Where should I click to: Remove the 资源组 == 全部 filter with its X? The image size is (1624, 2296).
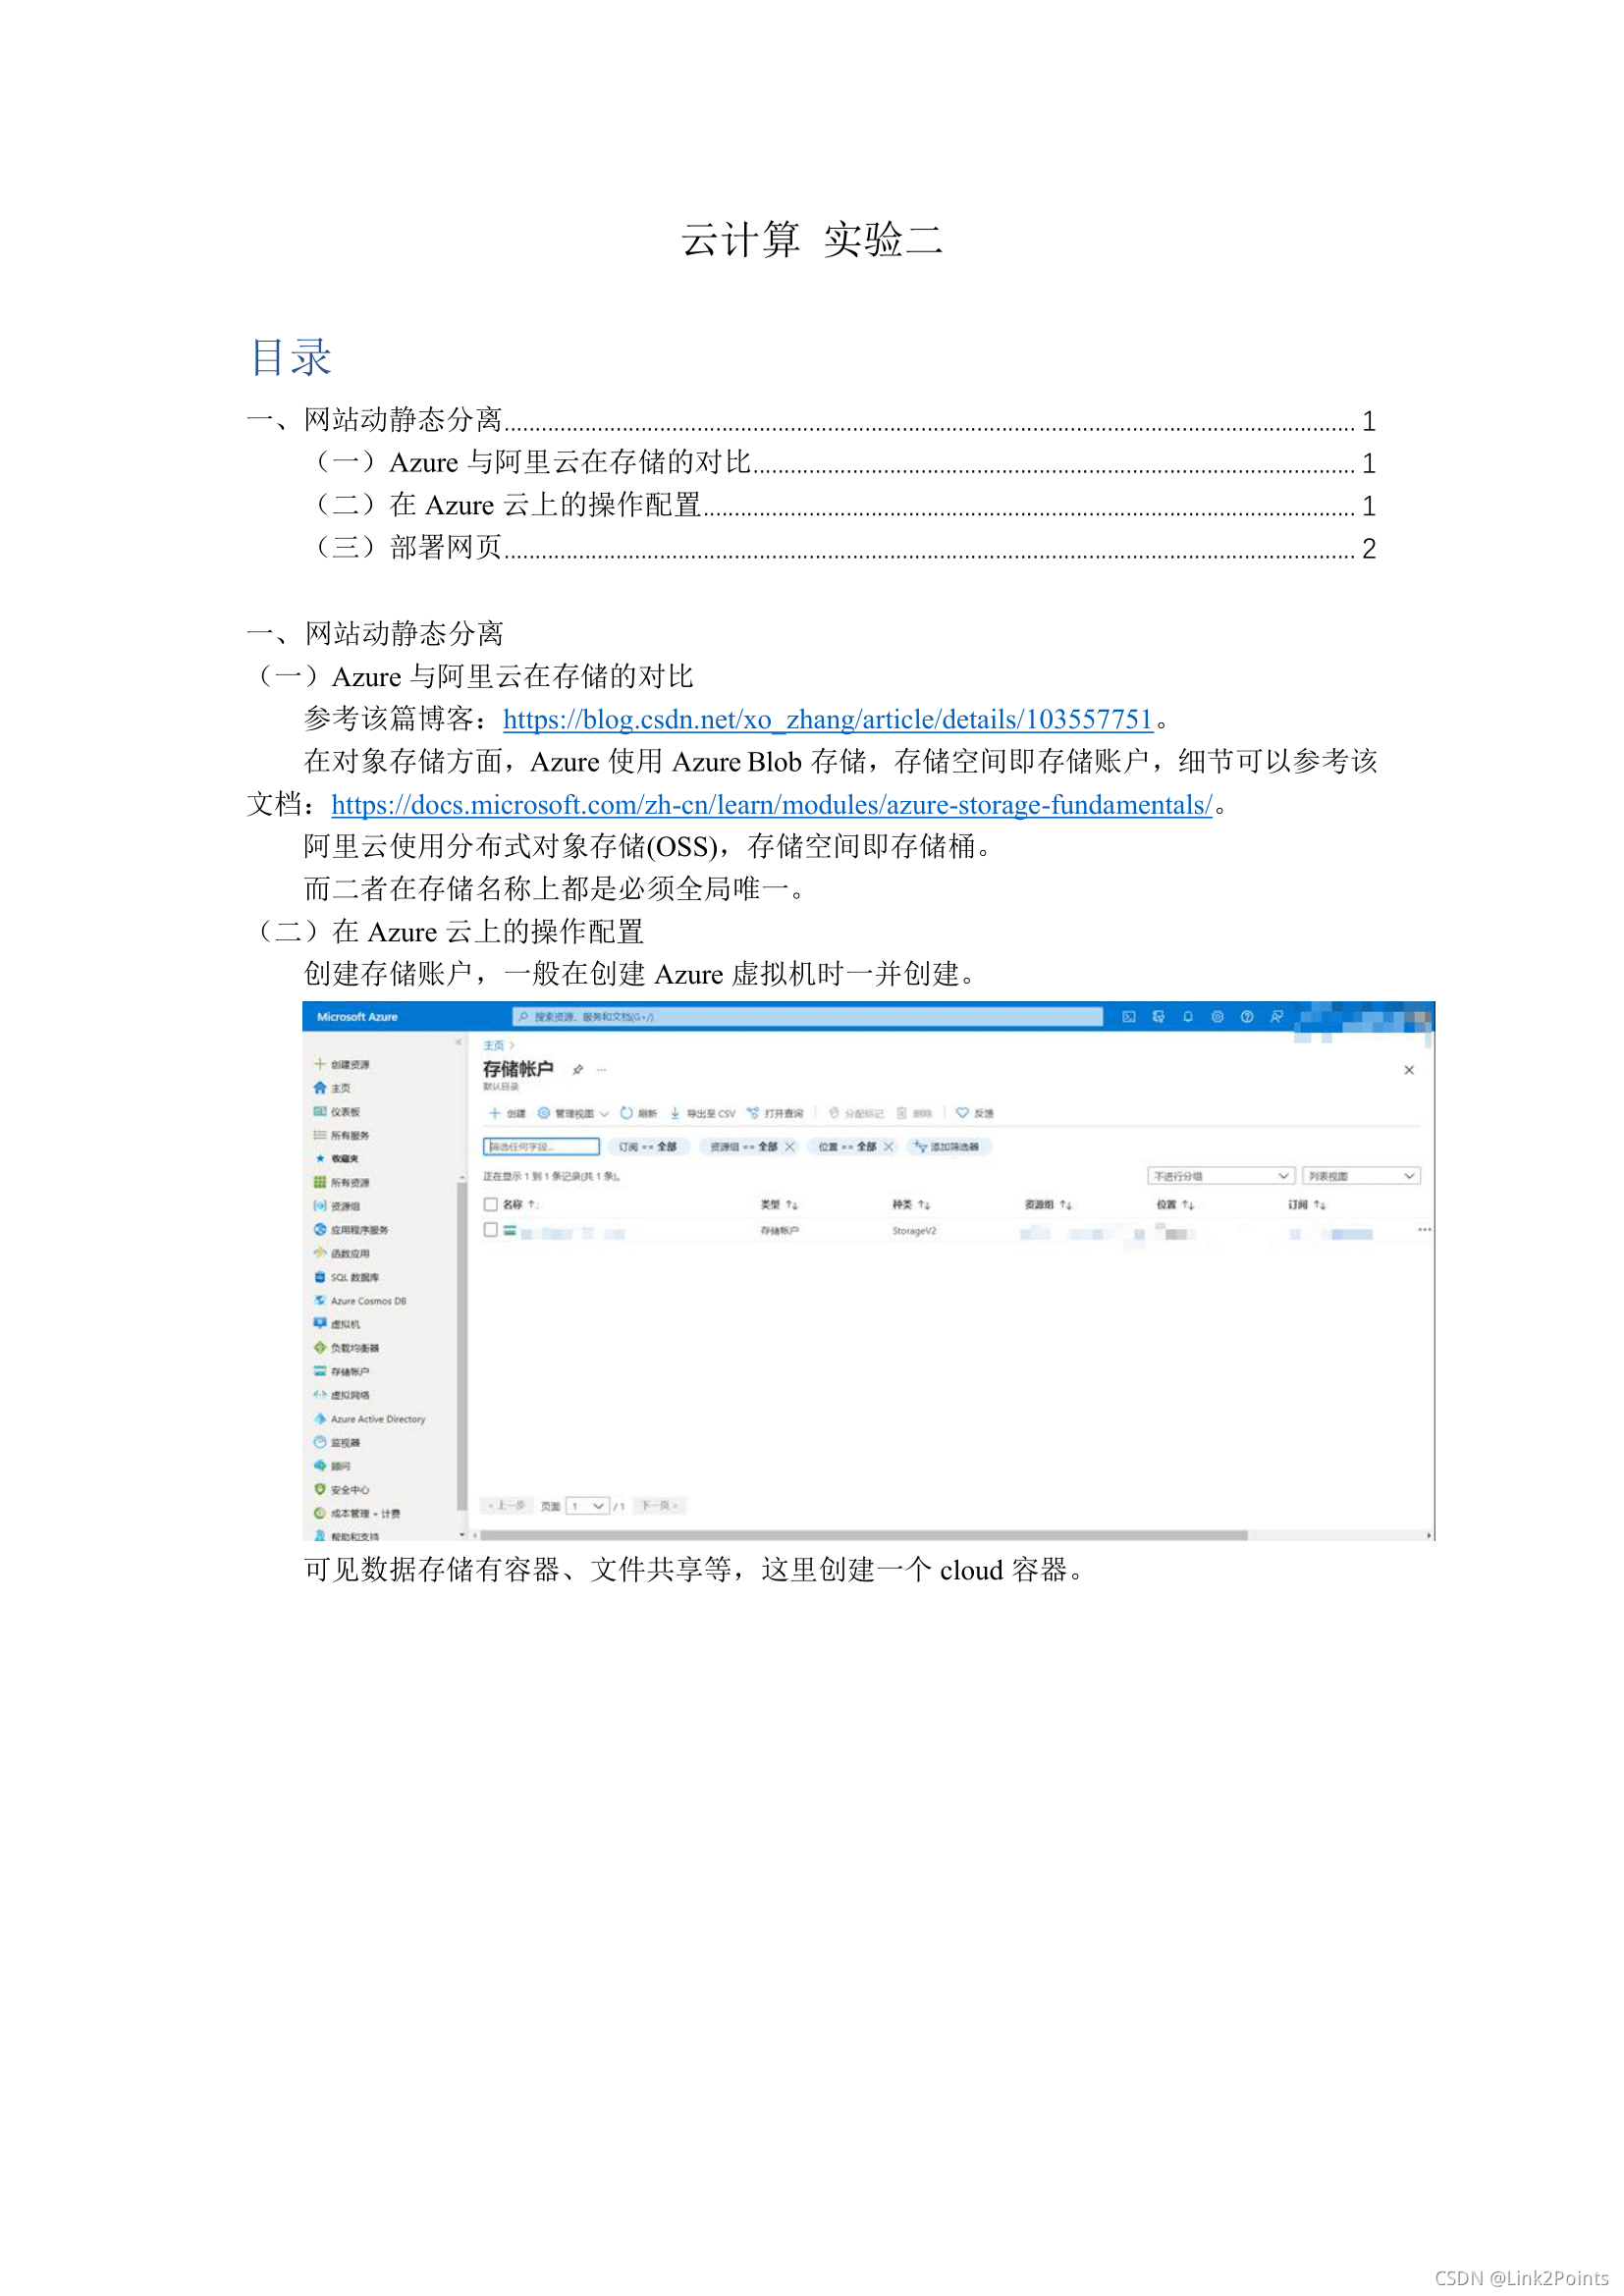(x=790, y=1147)
